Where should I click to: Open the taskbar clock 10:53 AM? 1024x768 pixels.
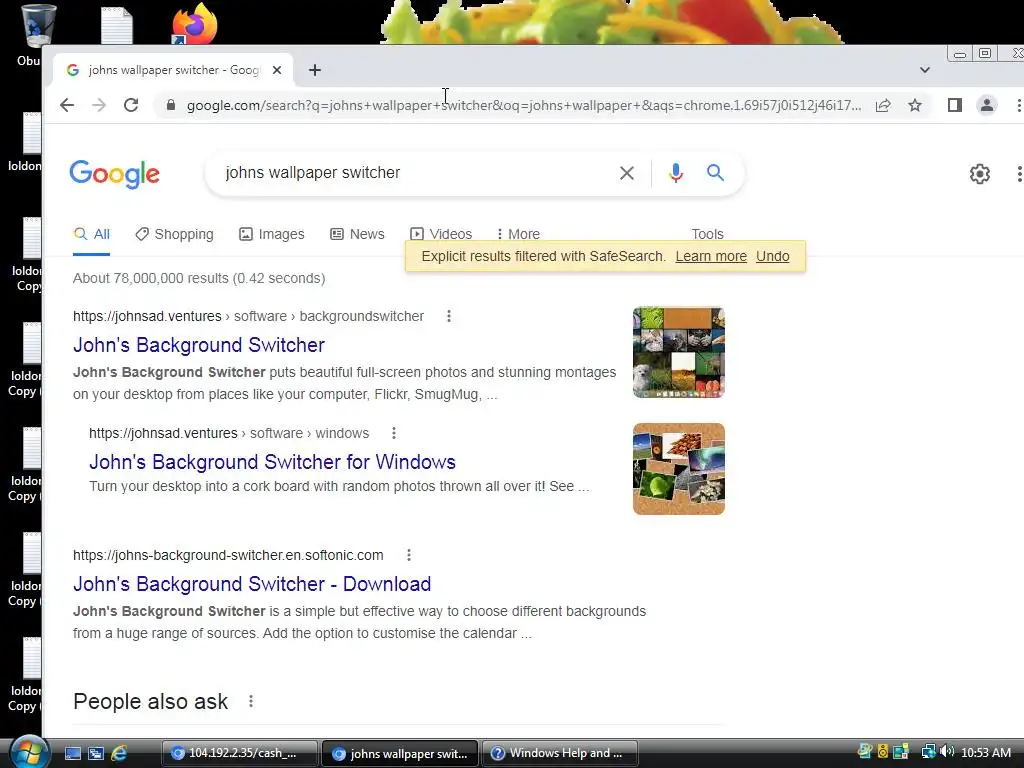986,752
